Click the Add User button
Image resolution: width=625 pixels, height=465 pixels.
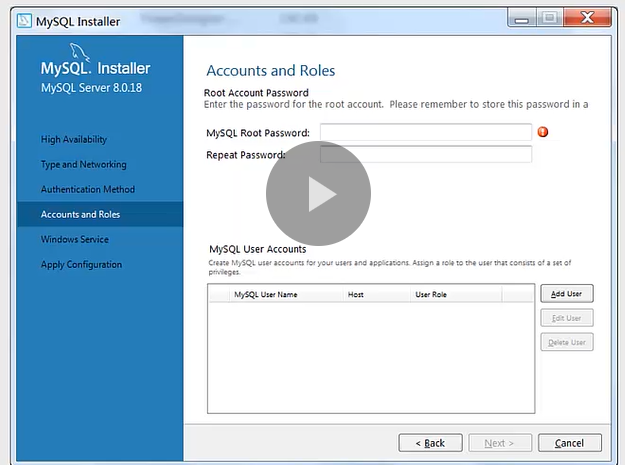tap(567, 294)
